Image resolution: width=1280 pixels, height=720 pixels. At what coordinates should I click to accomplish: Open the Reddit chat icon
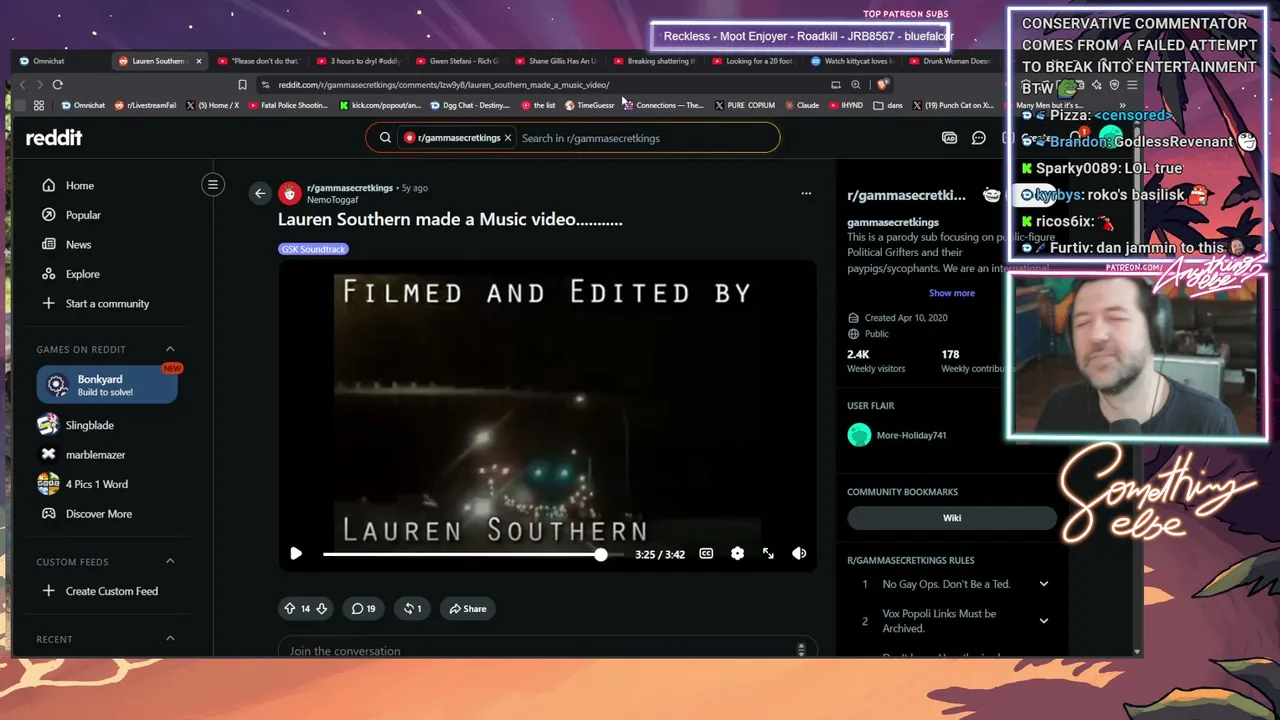(979, 138)
